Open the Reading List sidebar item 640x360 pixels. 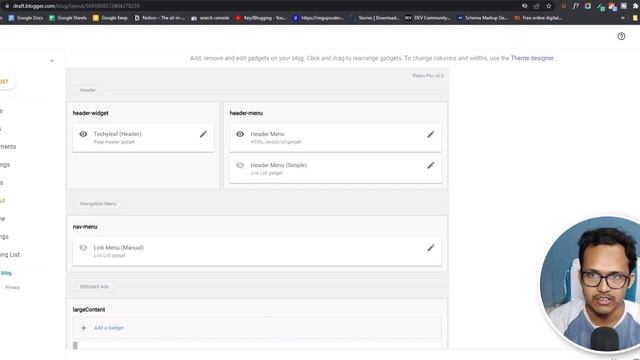[x=10, y=254]
